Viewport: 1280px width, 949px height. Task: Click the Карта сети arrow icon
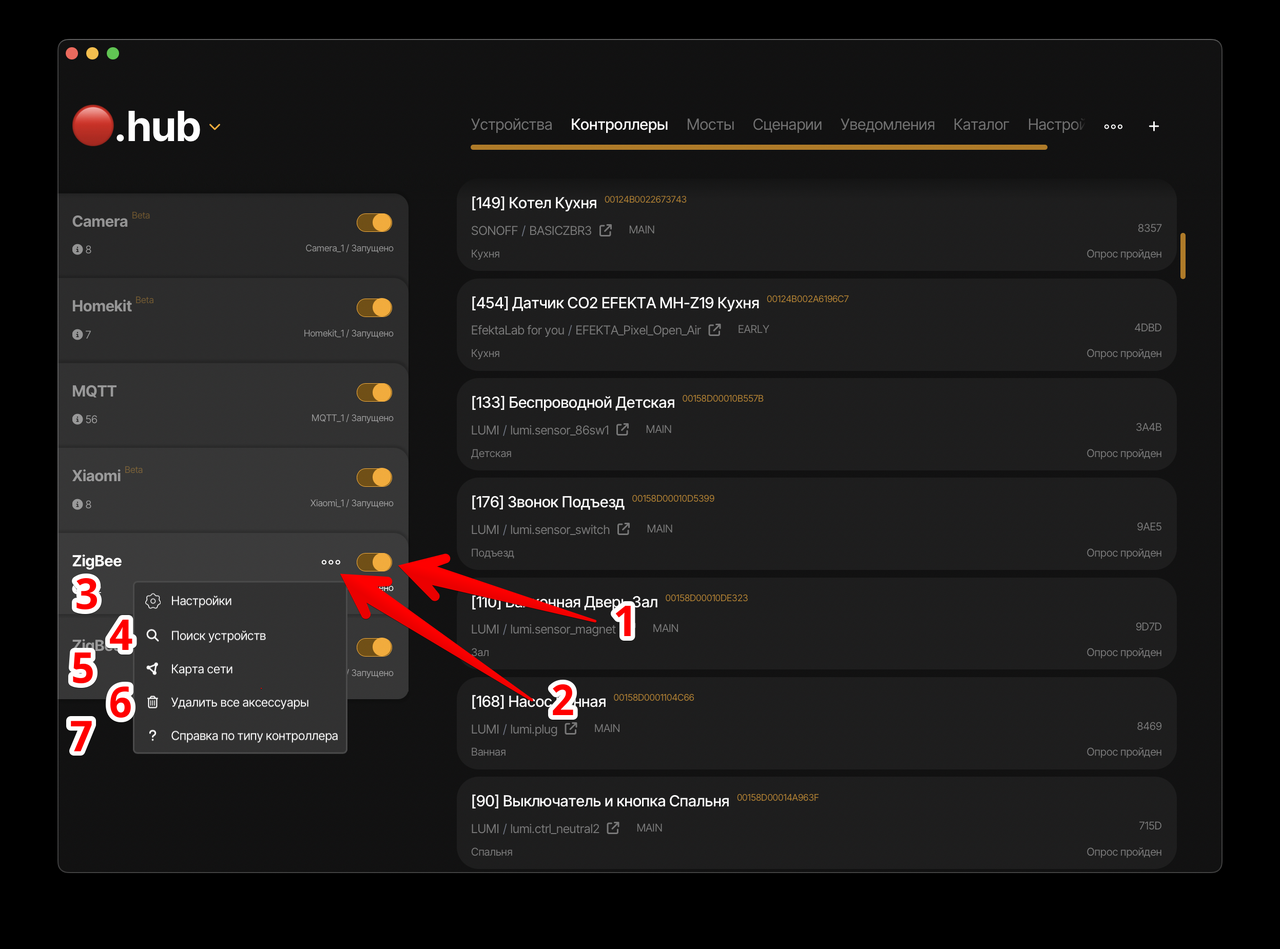(x=153, y=669)
